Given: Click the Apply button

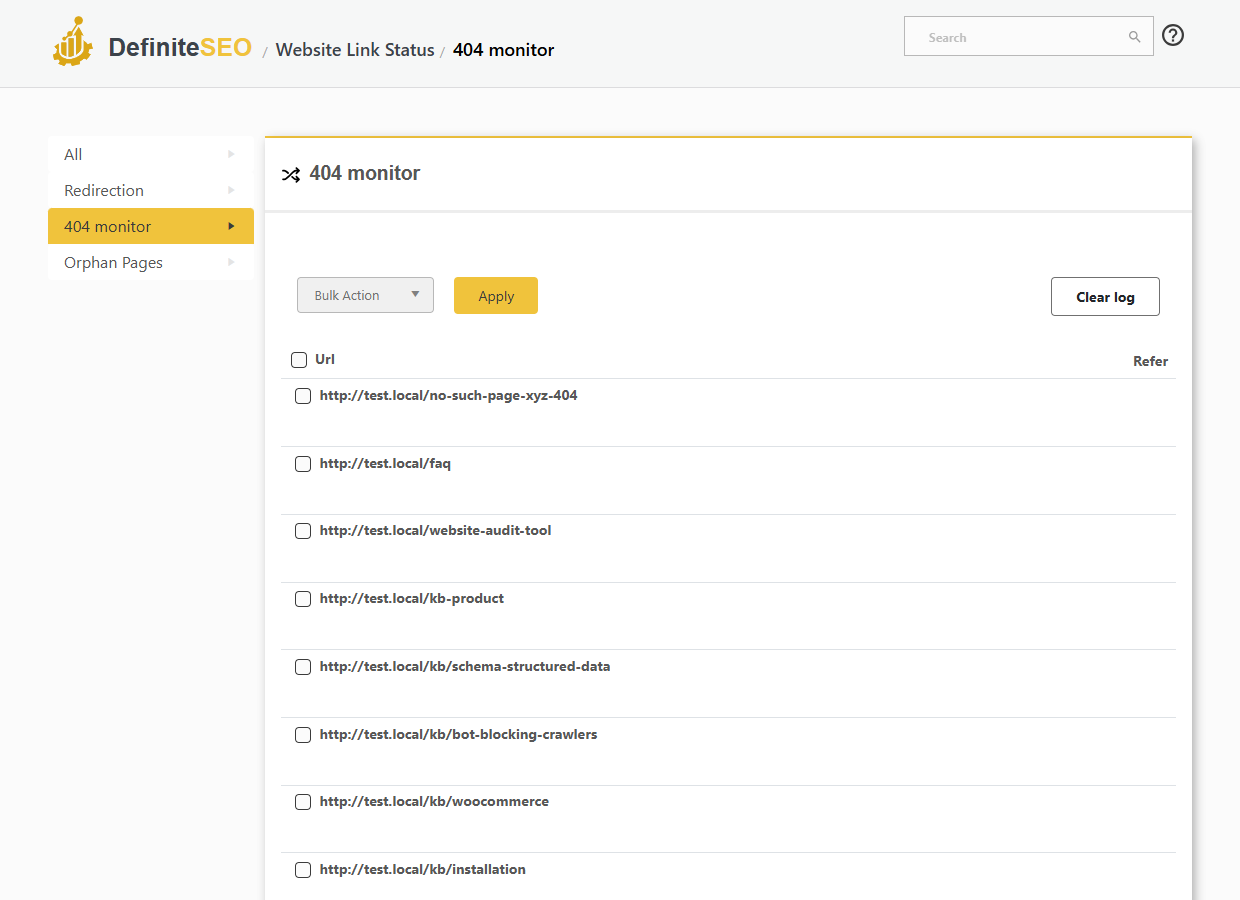Looking at the screenshot, I should 496,295.
